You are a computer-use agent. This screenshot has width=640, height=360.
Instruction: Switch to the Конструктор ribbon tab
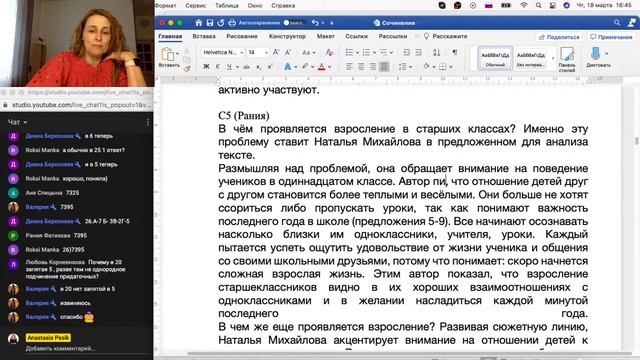tap(287, 36)
